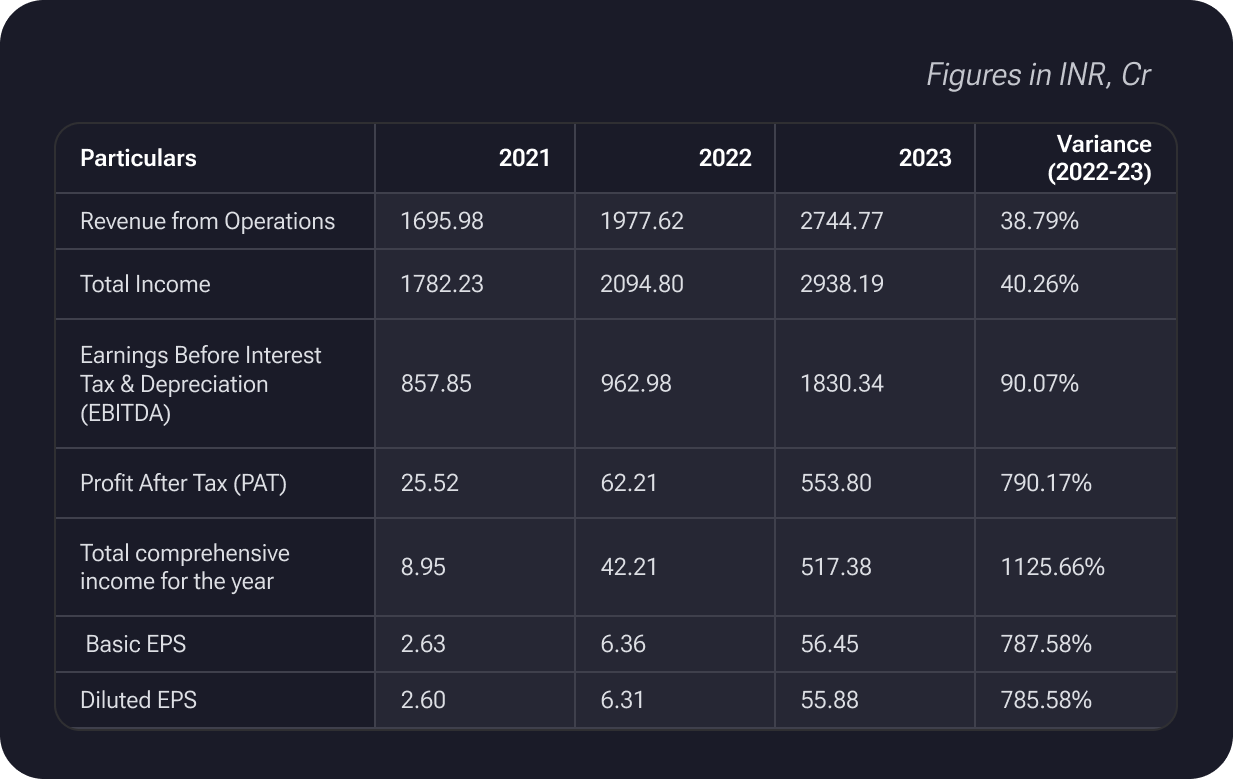The image size is (1233, 779).
Task: Select the 2021 column header
Action: coord(524,158)
